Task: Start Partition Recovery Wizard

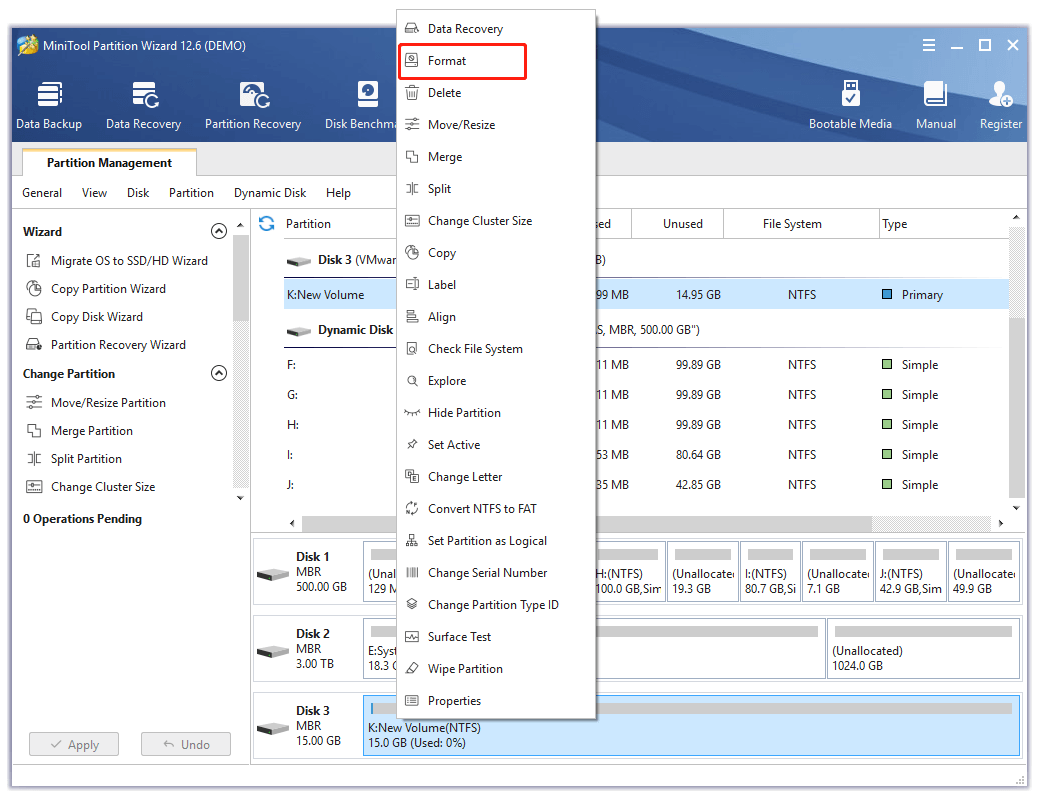Action: pyautogui.click(x=106, y=345)
